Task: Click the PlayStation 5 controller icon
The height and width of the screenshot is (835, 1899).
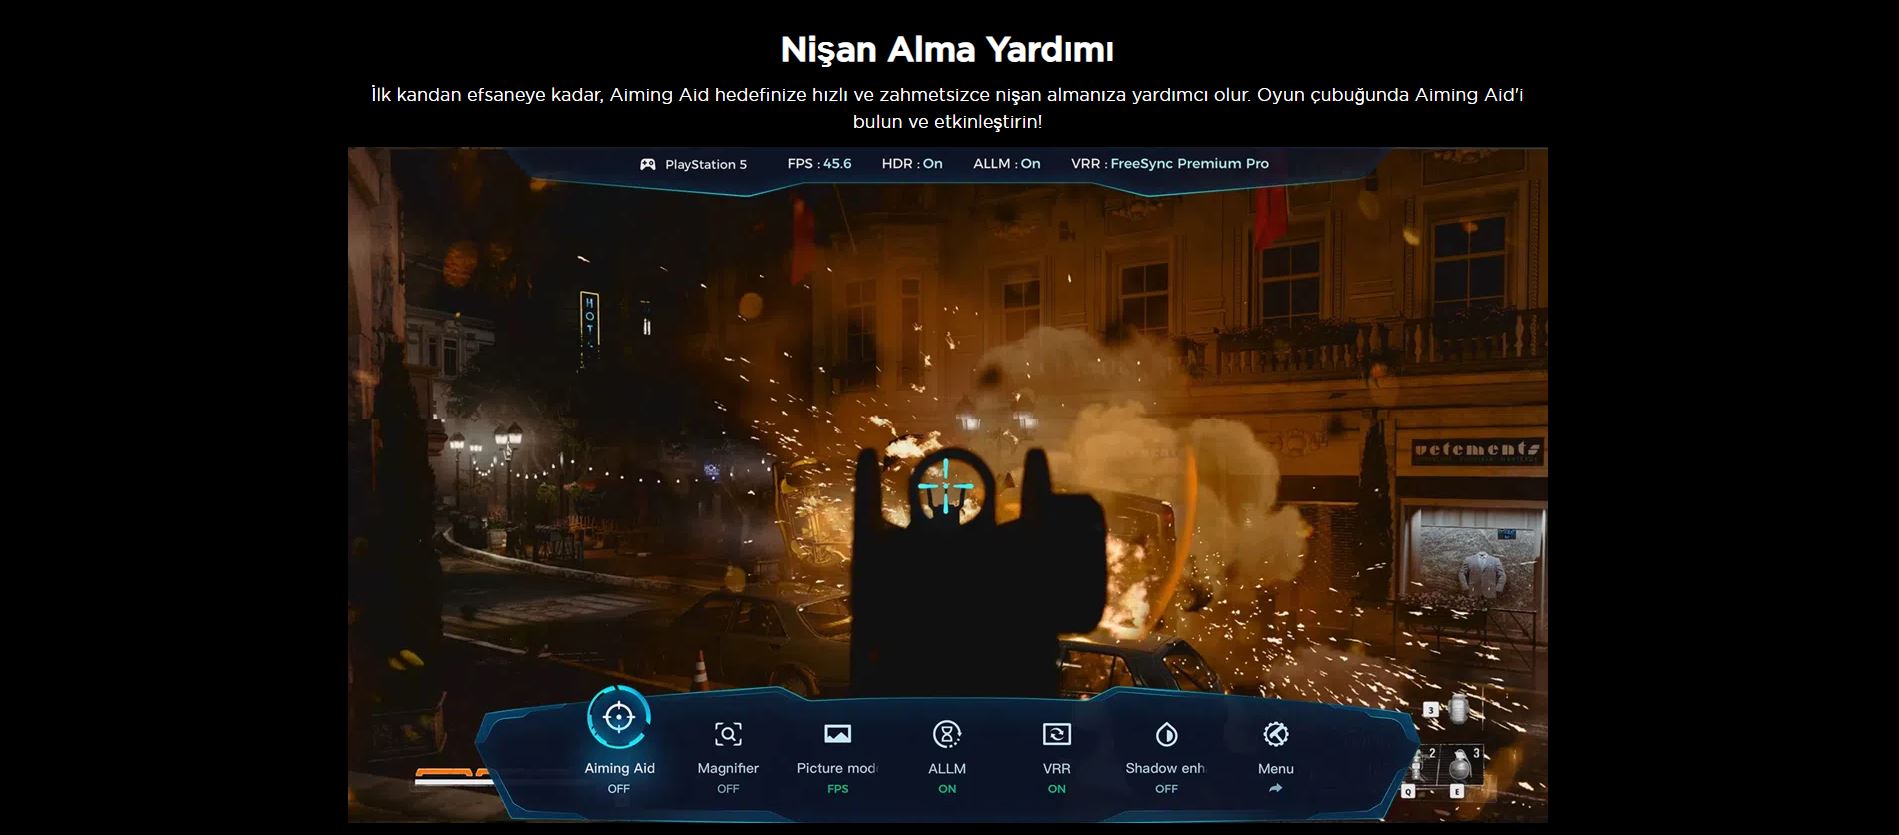Action: pyautogui.click(x=648, y=164)
